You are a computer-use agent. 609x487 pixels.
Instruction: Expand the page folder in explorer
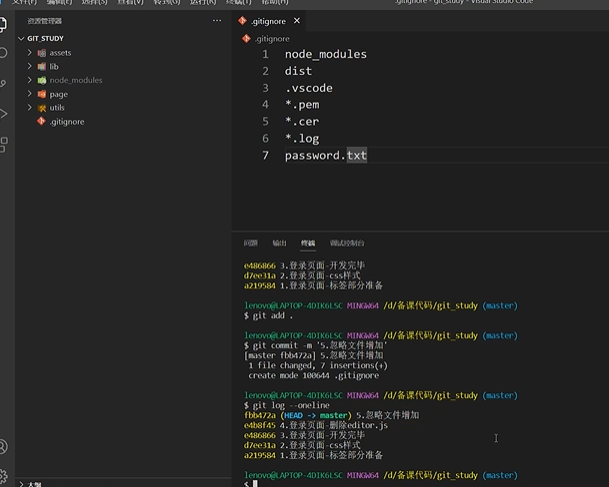tap(58, 94)
